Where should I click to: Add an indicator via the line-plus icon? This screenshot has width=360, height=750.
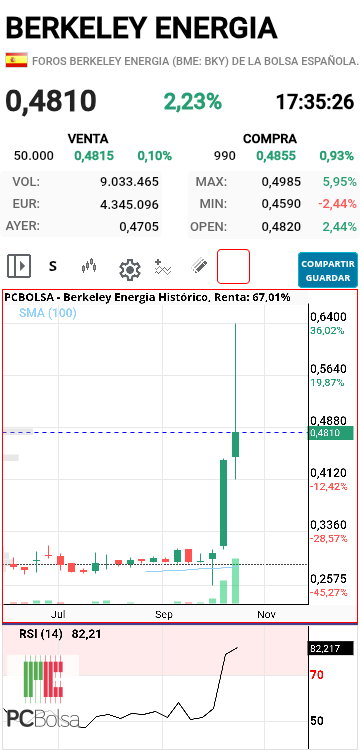[x=163, y=267]
